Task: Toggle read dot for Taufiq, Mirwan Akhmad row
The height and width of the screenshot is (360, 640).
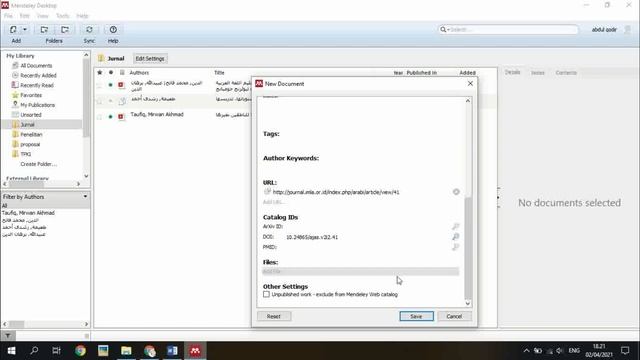Action: point(110,117)
